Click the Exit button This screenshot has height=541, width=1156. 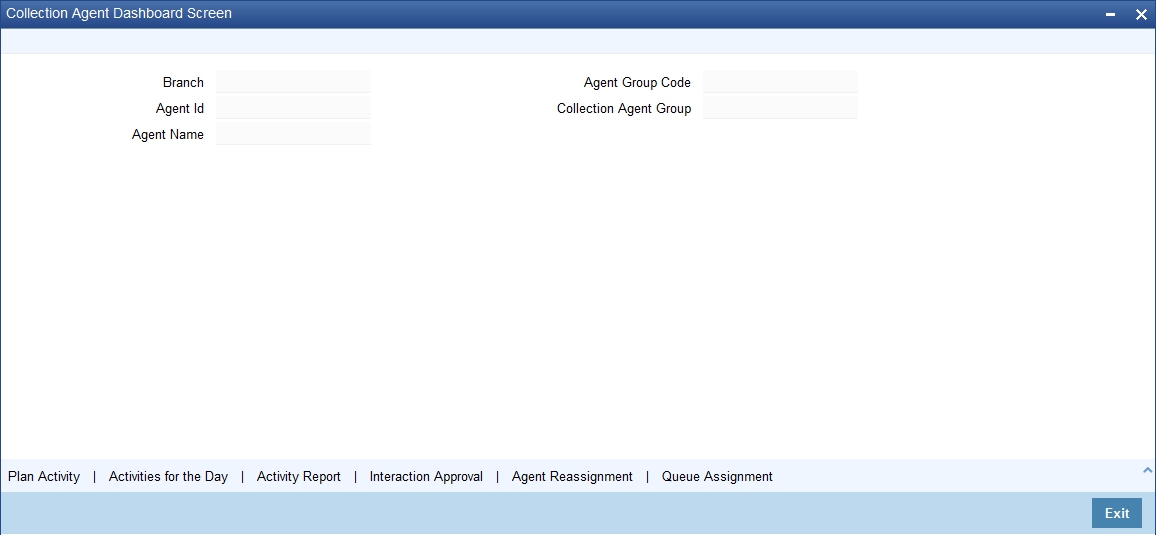pos(1117,513)
